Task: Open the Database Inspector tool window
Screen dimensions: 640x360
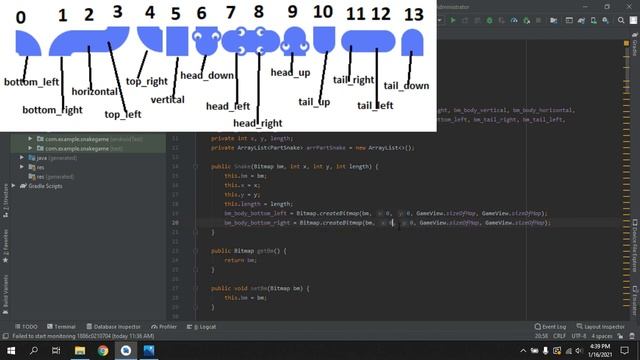Action: (113, 327)
